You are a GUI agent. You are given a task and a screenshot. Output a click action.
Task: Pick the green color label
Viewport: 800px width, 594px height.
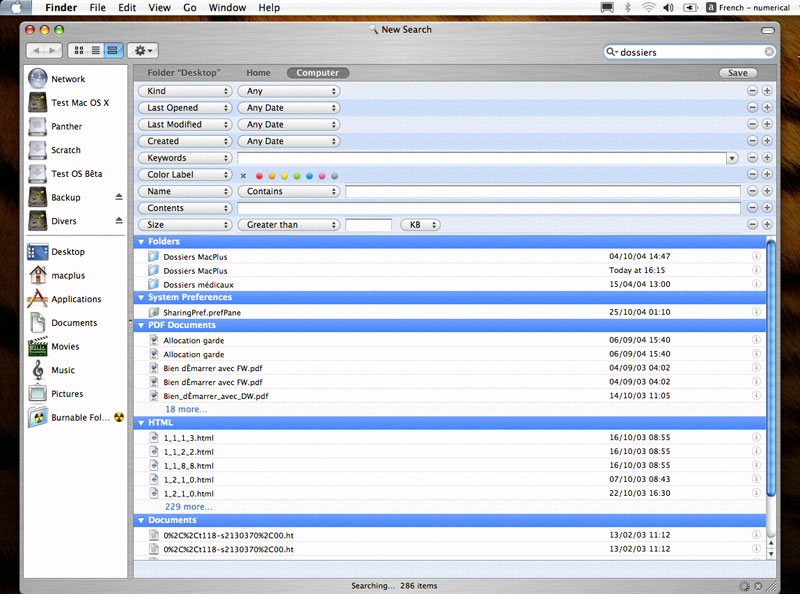pyautogui.click(x=297, y=176)
